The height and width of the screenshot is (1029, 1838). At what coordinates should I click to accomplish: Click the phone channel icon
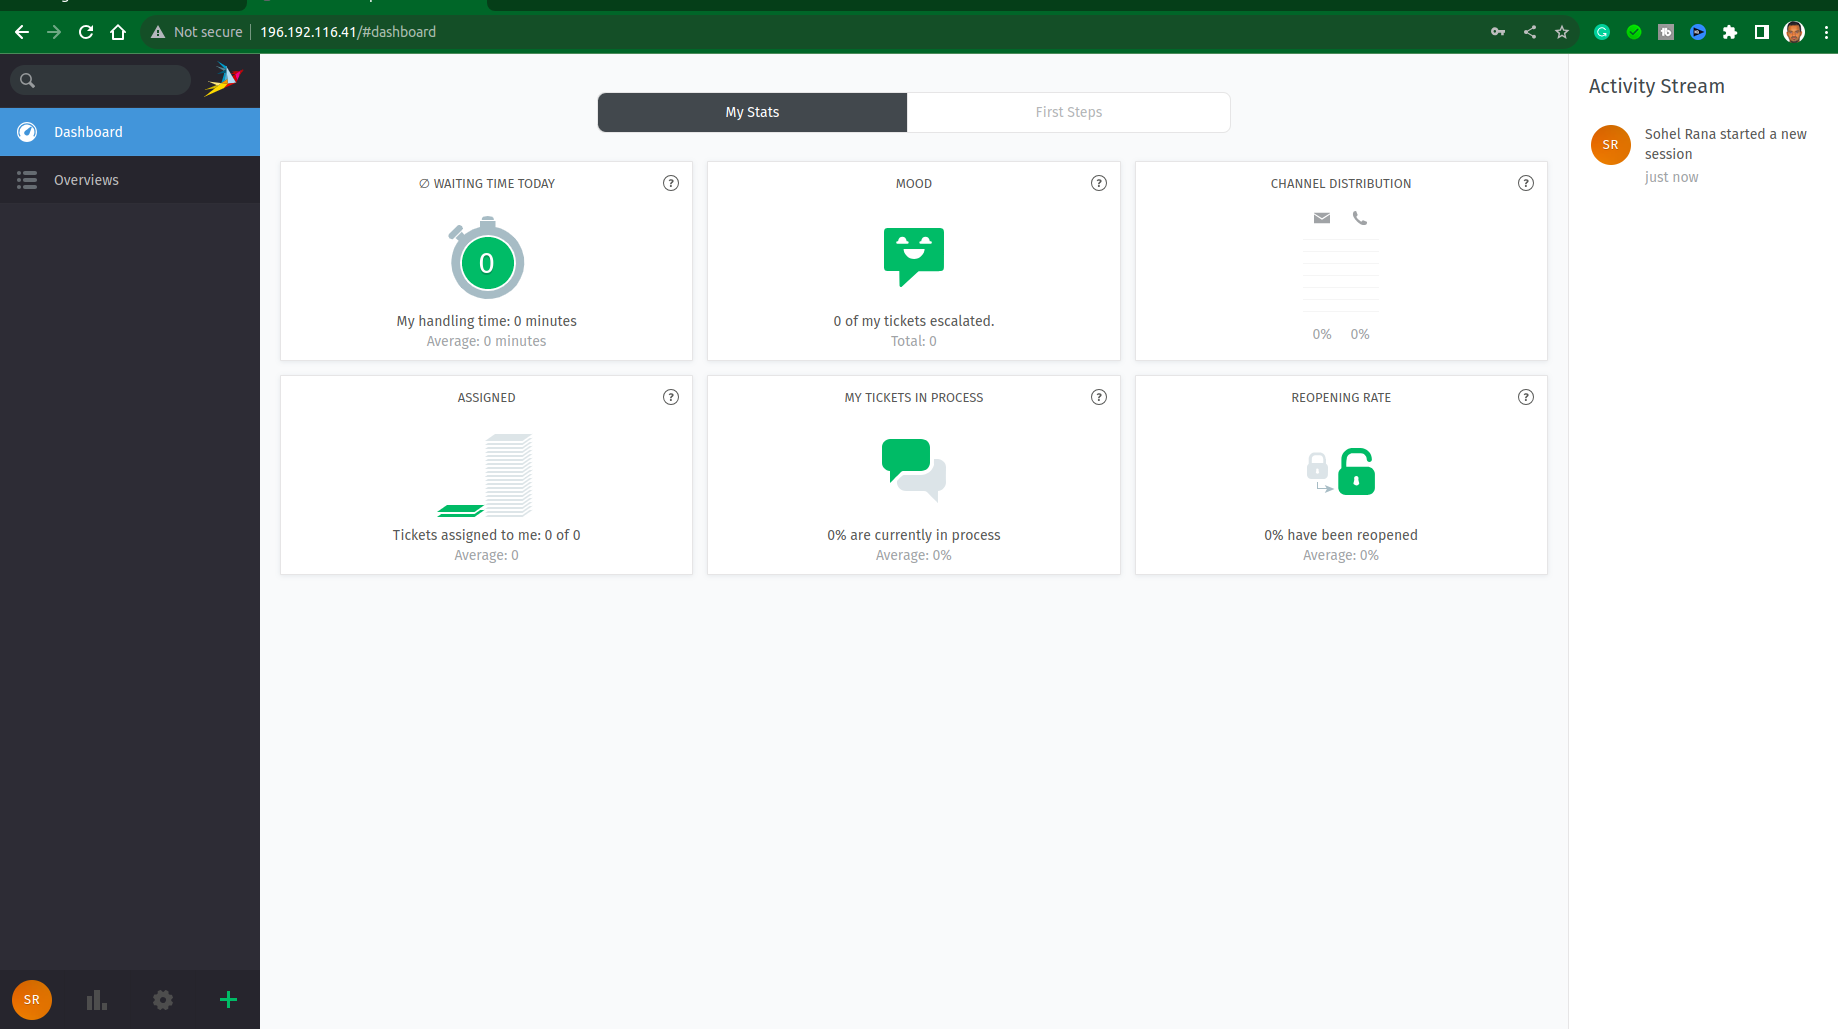click(x=1360, y=218)
